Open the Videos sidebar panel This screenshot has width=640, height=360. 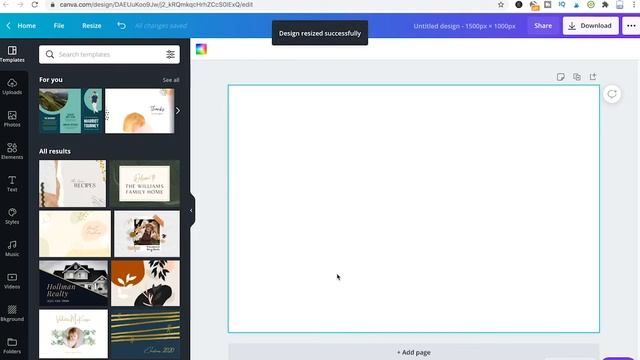[12, 281]
